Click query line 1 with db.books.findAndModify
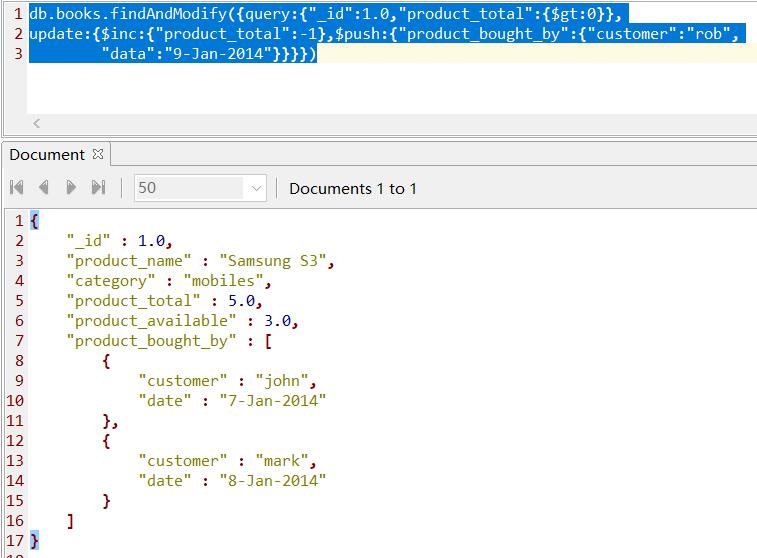 click(328, 14)
